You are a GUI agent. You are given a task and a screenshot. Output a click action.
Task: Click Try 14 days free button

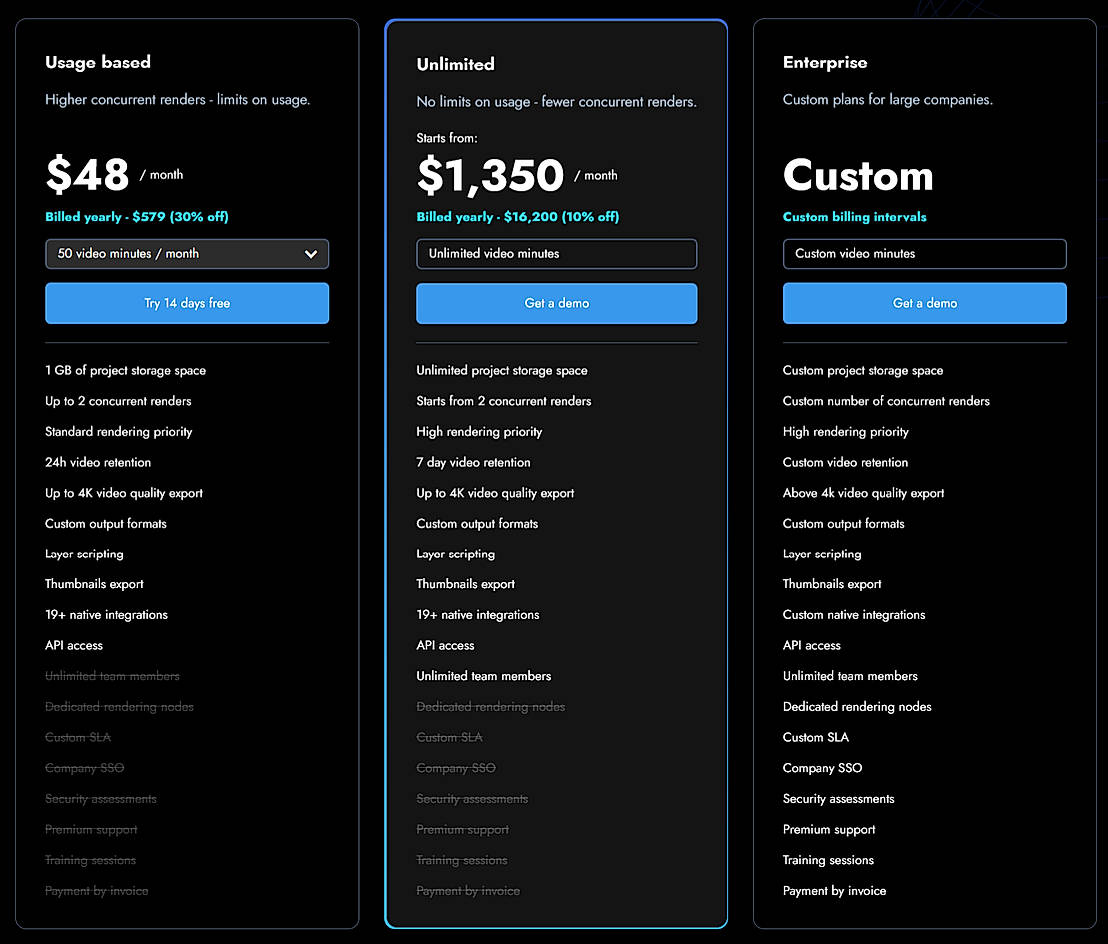(x=187, y=303)
